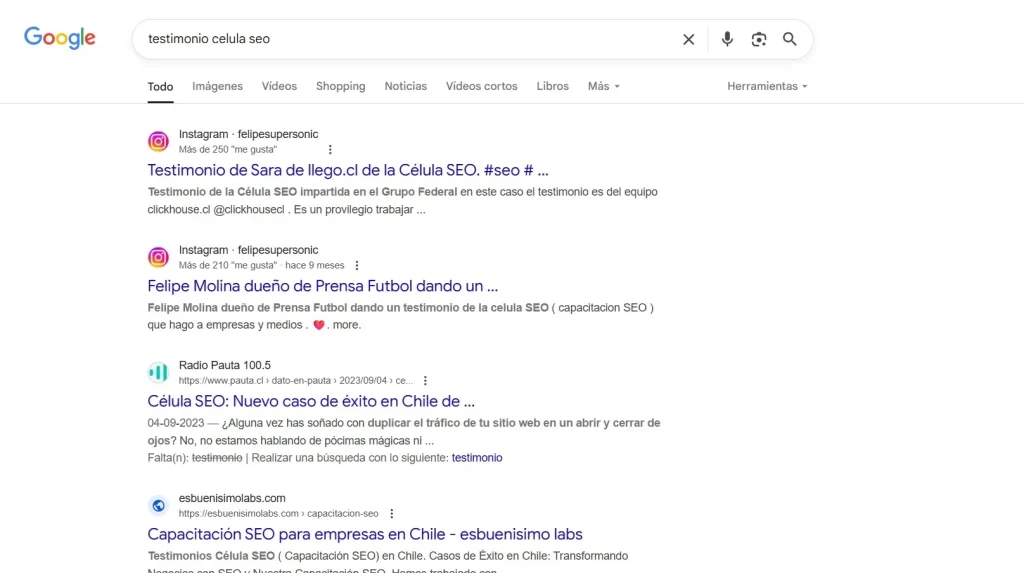
Task: Open 'Felipe Molina dueño de Prensa Futbol' result
Action: tap(323, 286)
